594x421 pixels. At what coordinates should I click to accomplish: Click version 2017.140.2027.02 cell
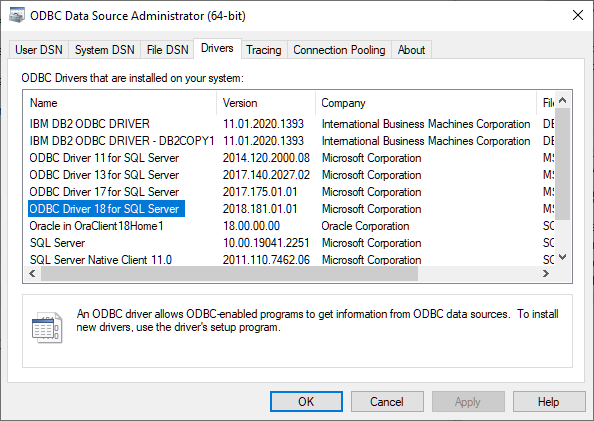pos(266,175)
